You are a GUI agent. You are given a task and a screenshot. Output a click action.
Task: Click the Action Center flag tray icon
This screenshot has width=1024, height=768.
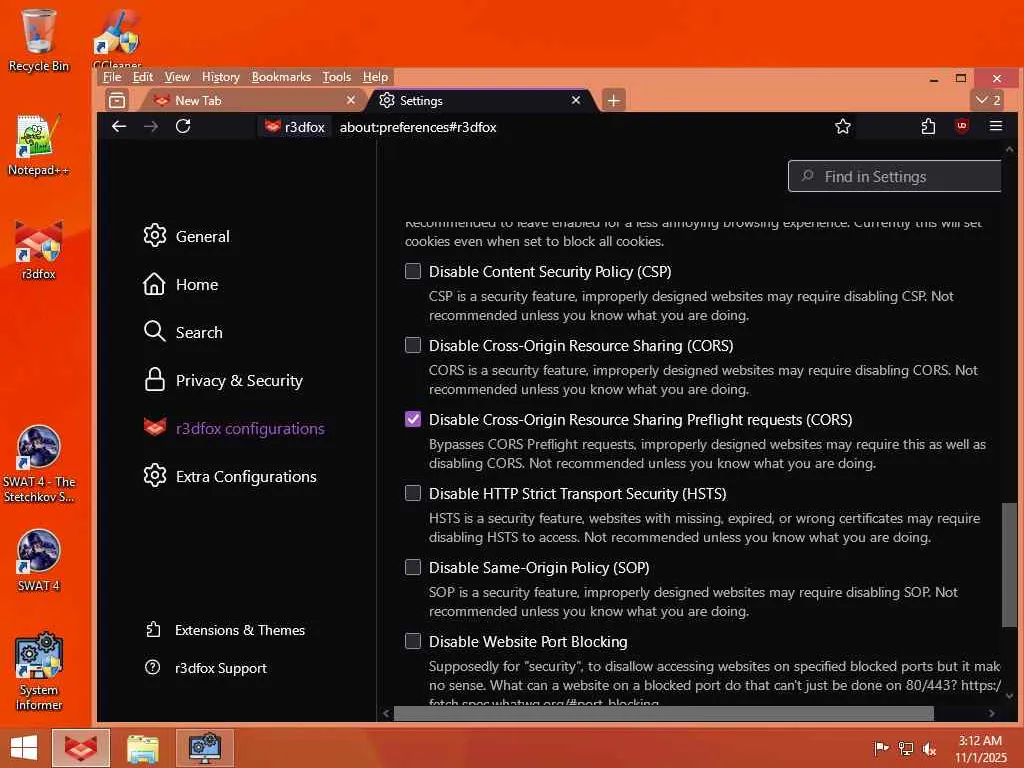881,748
